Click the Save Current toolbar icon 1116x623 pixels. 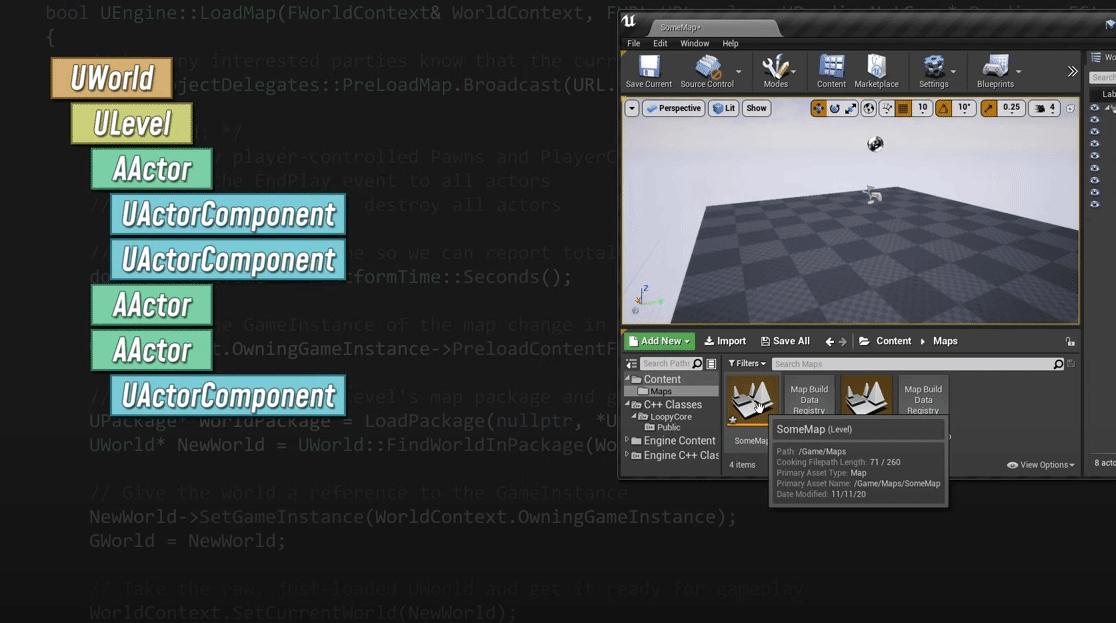[x=648, y=71]
